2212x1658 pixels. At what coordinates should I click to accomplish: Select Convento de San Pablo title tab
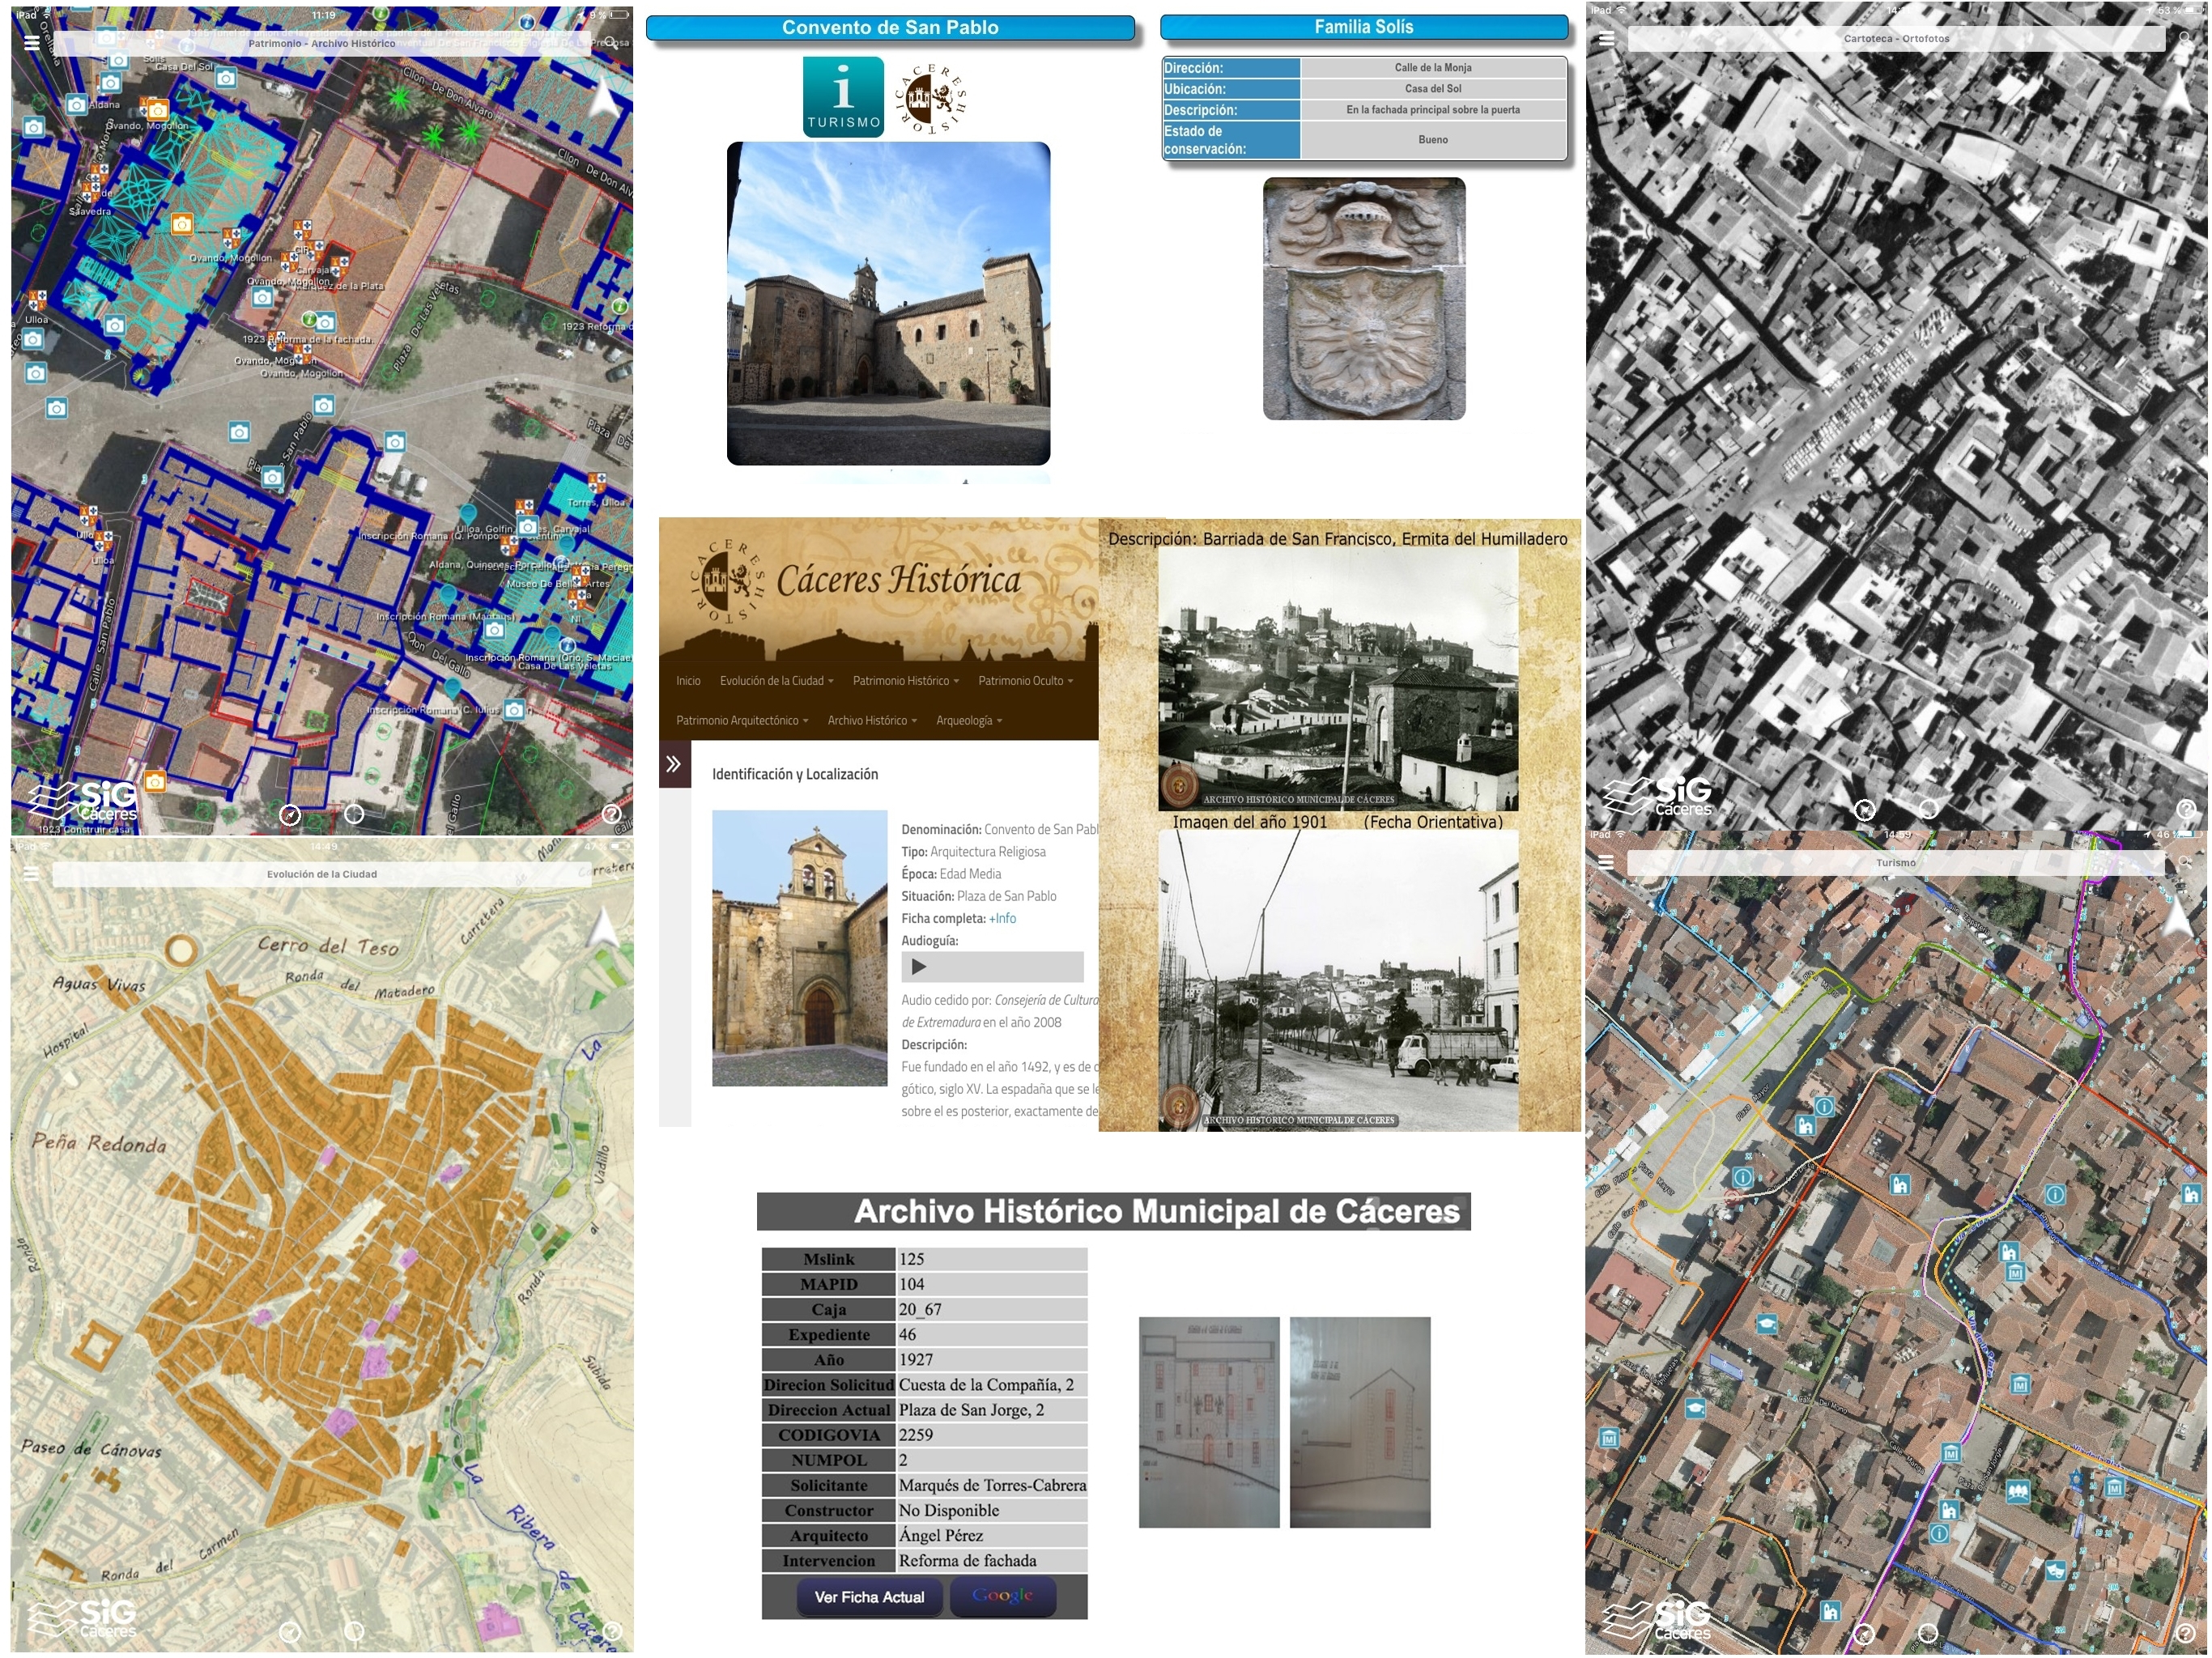[890, 28]
